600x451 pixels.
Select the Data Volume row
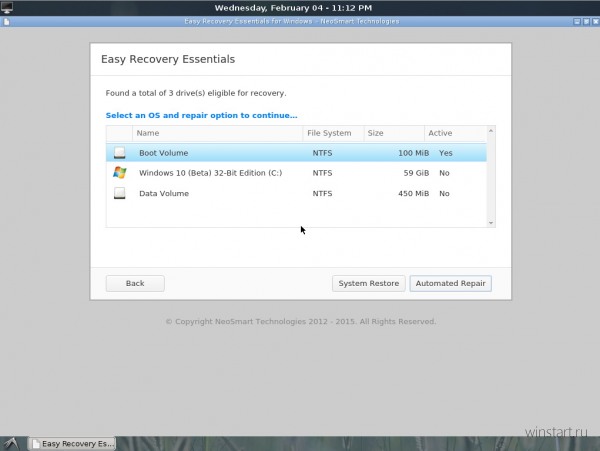pyautogui.click(x=296, y=193)
